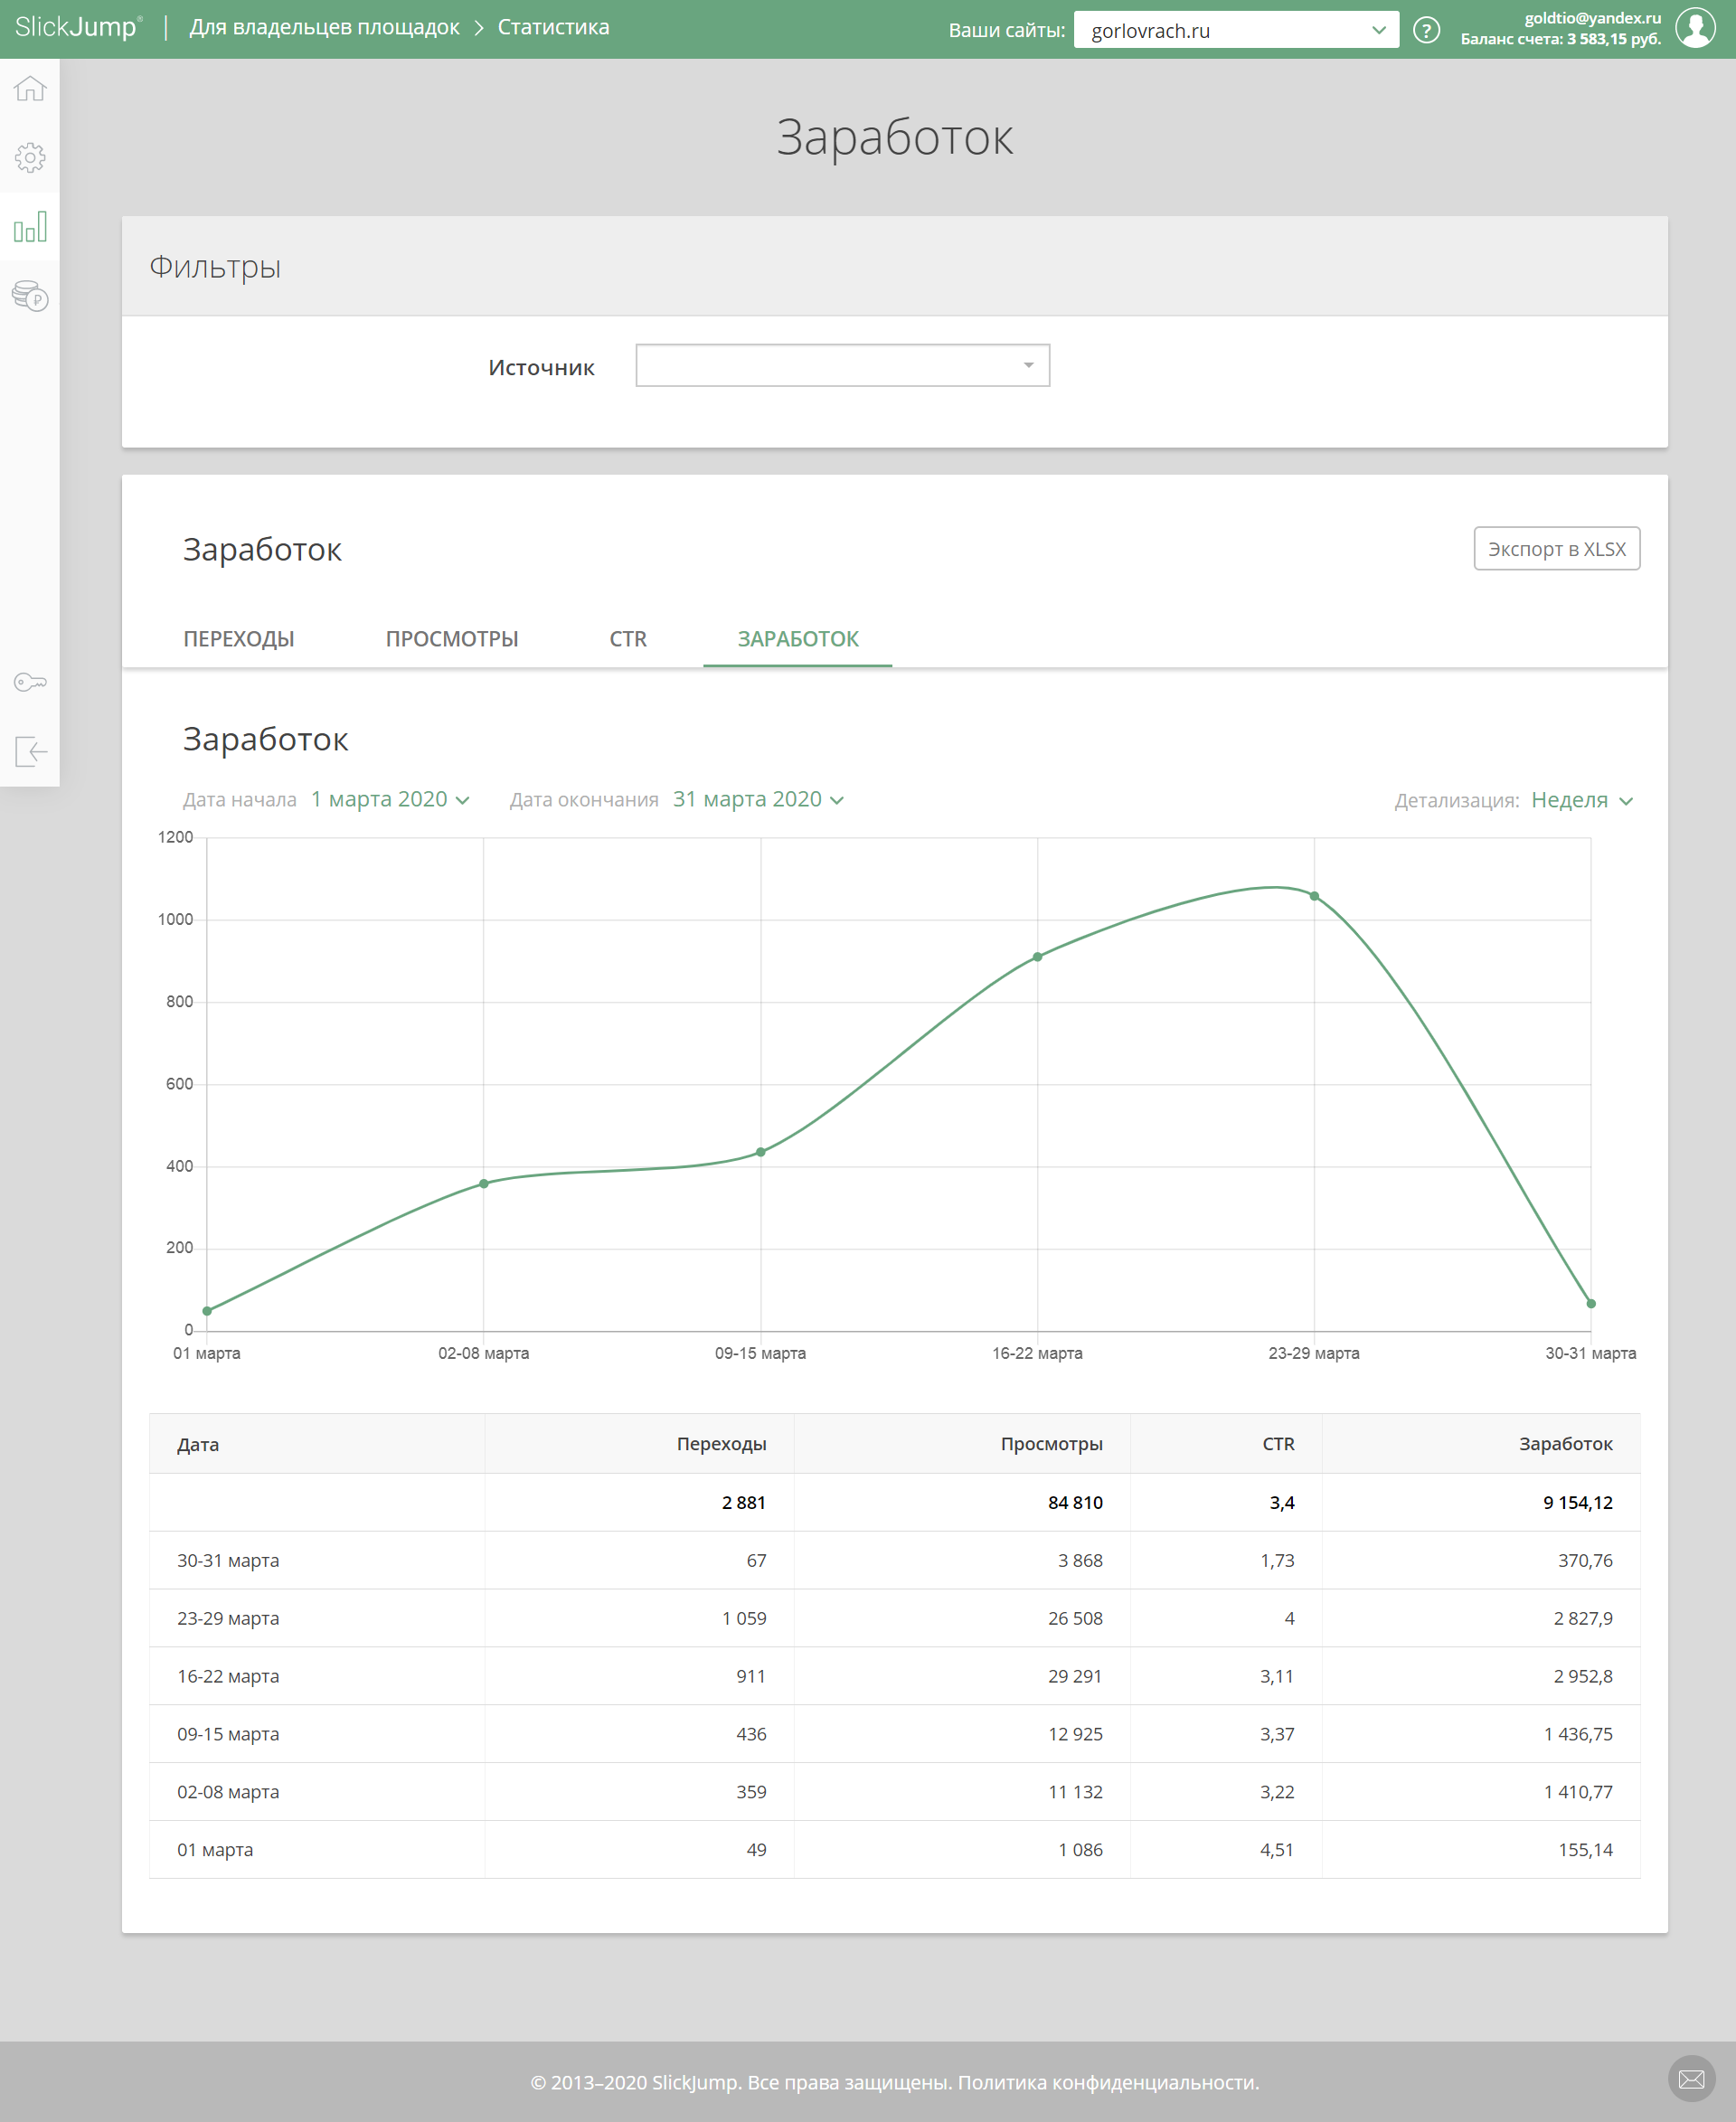This screenshot has height=2122, width=1736.
Task: Click the chart point for 02-08 марта
Action: point(484,1183)
